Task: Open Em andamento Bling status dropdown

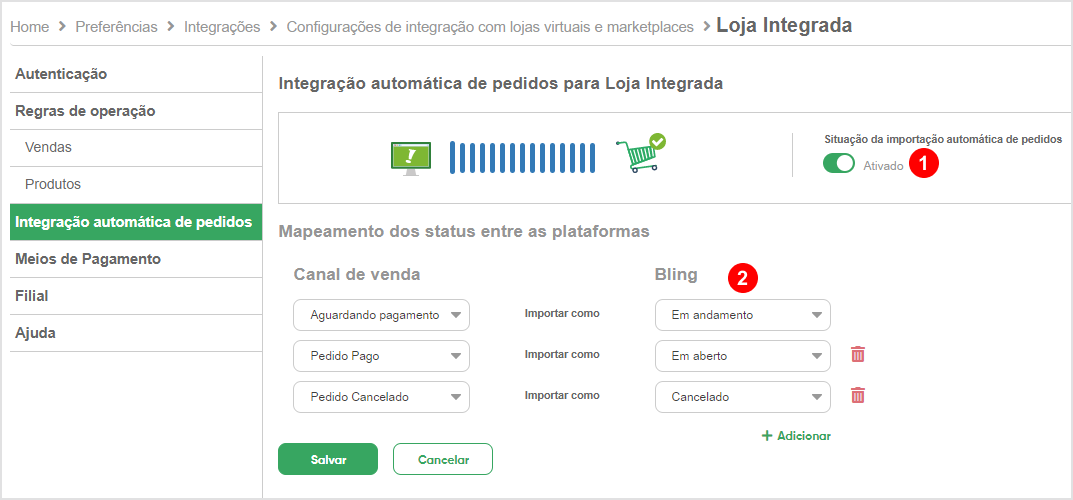Action: point(742,315)
